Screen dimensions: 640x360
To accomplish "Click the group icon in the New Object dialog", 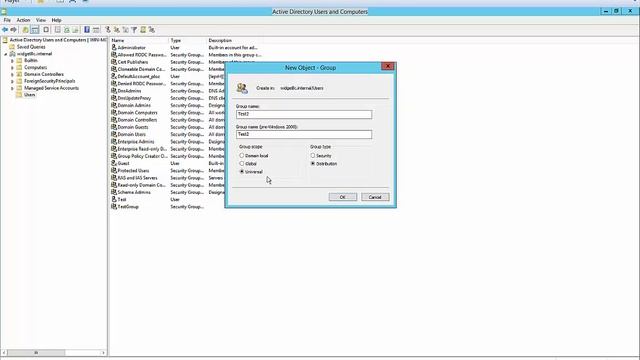I will tap(242, 88).
